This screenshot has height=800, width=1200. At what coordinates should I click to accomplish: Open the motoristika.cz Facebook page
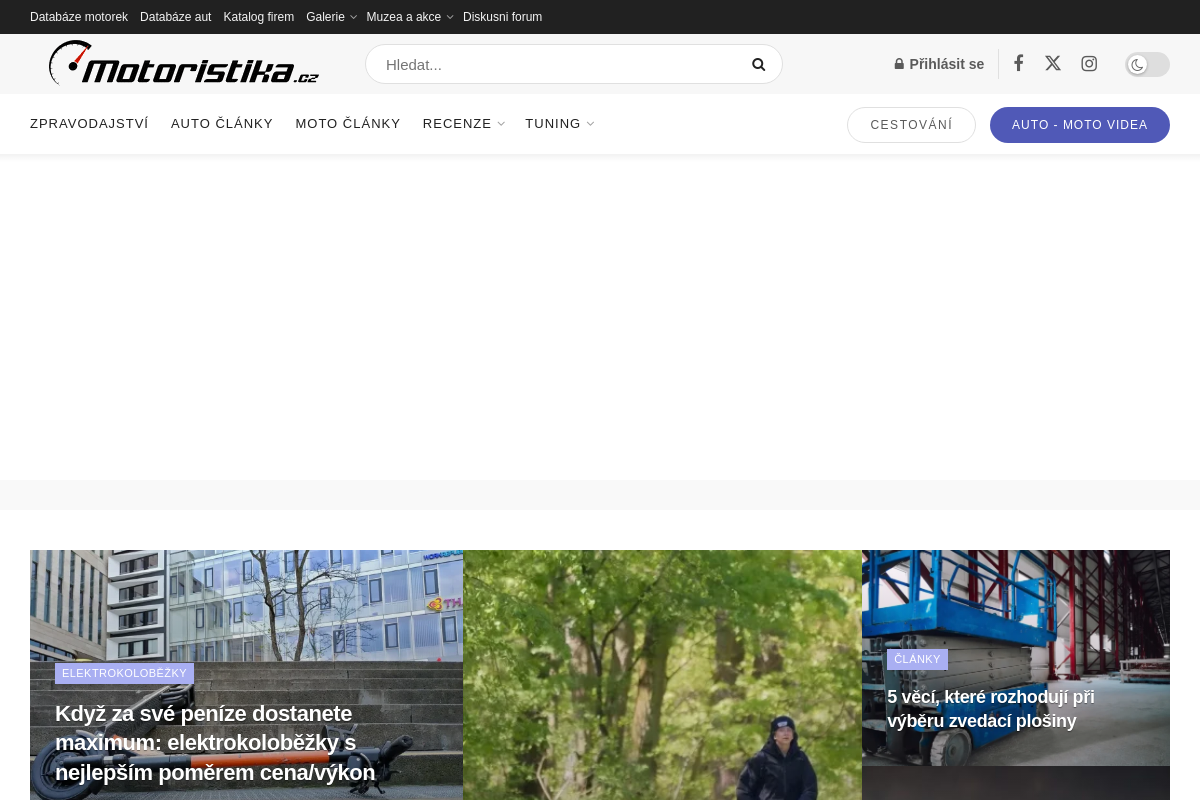pos(1018,63)
